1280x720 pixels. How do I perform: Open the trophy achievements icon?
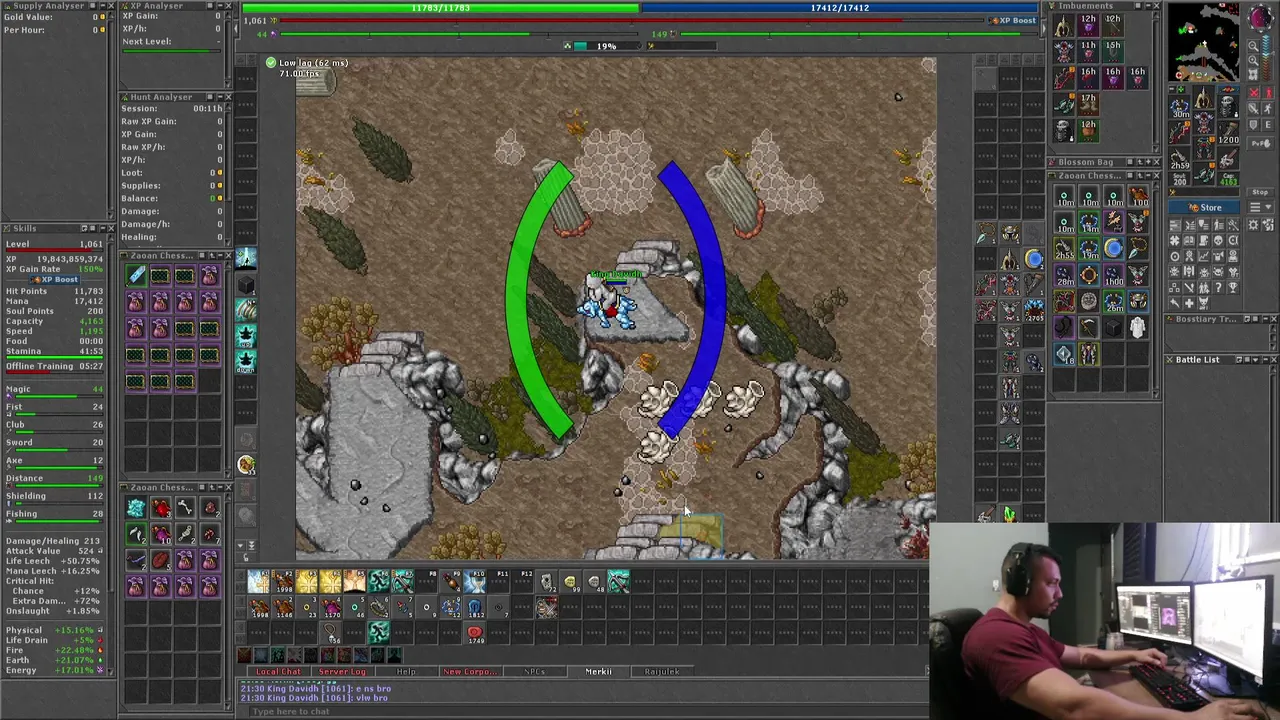click(x=1233, y=287)
